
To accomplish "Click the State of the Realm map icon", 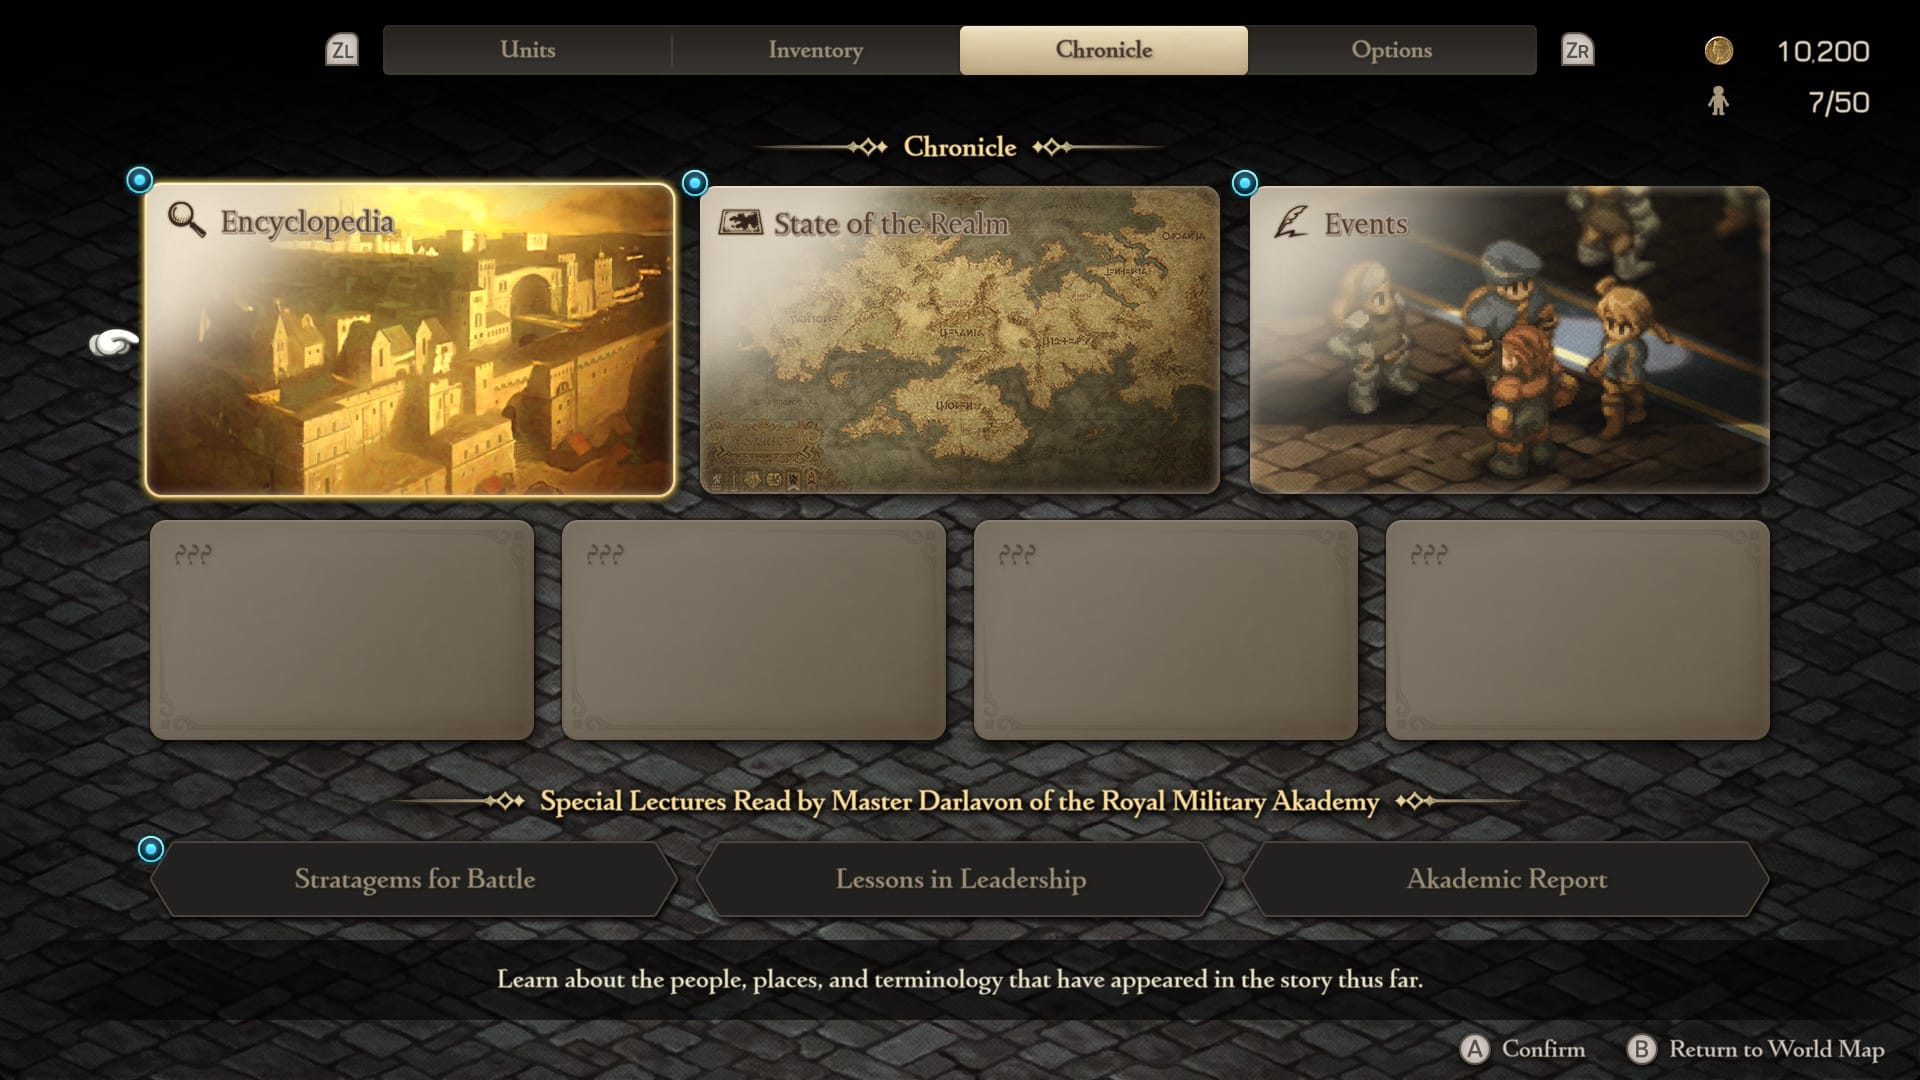I will 740,222.
